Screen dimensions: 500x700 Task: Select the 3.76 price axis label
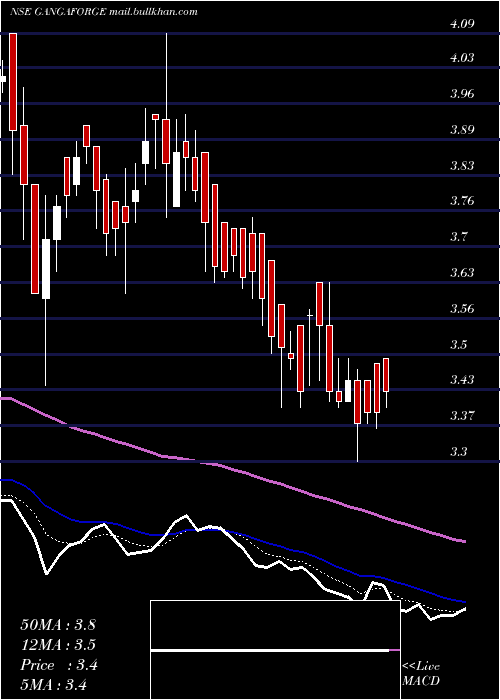[461, 200]
